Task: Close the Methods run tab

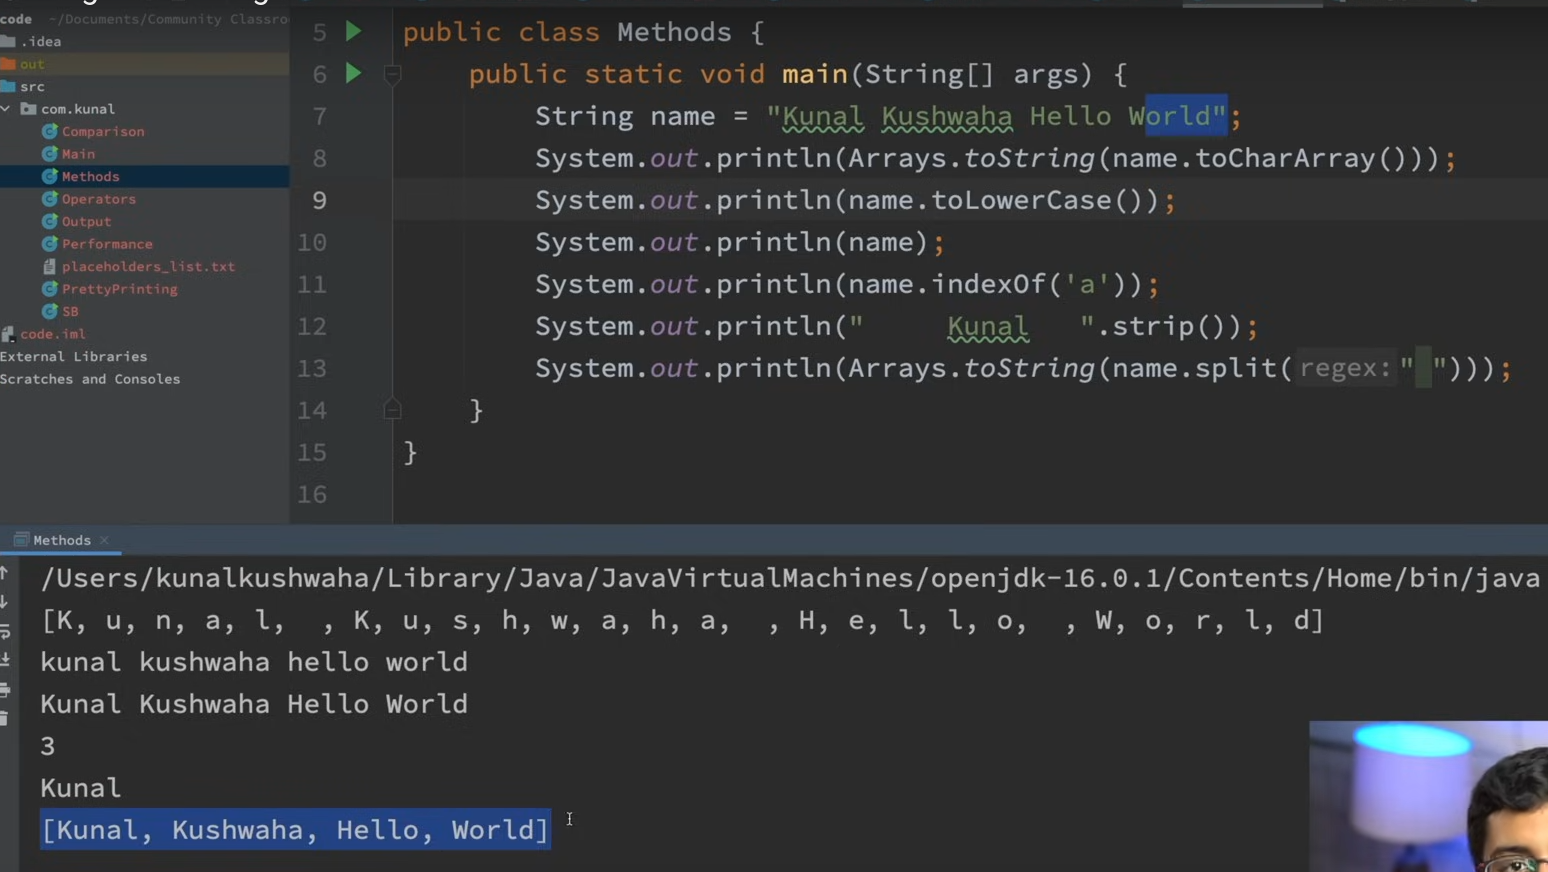Action: (x=104, y=540)
